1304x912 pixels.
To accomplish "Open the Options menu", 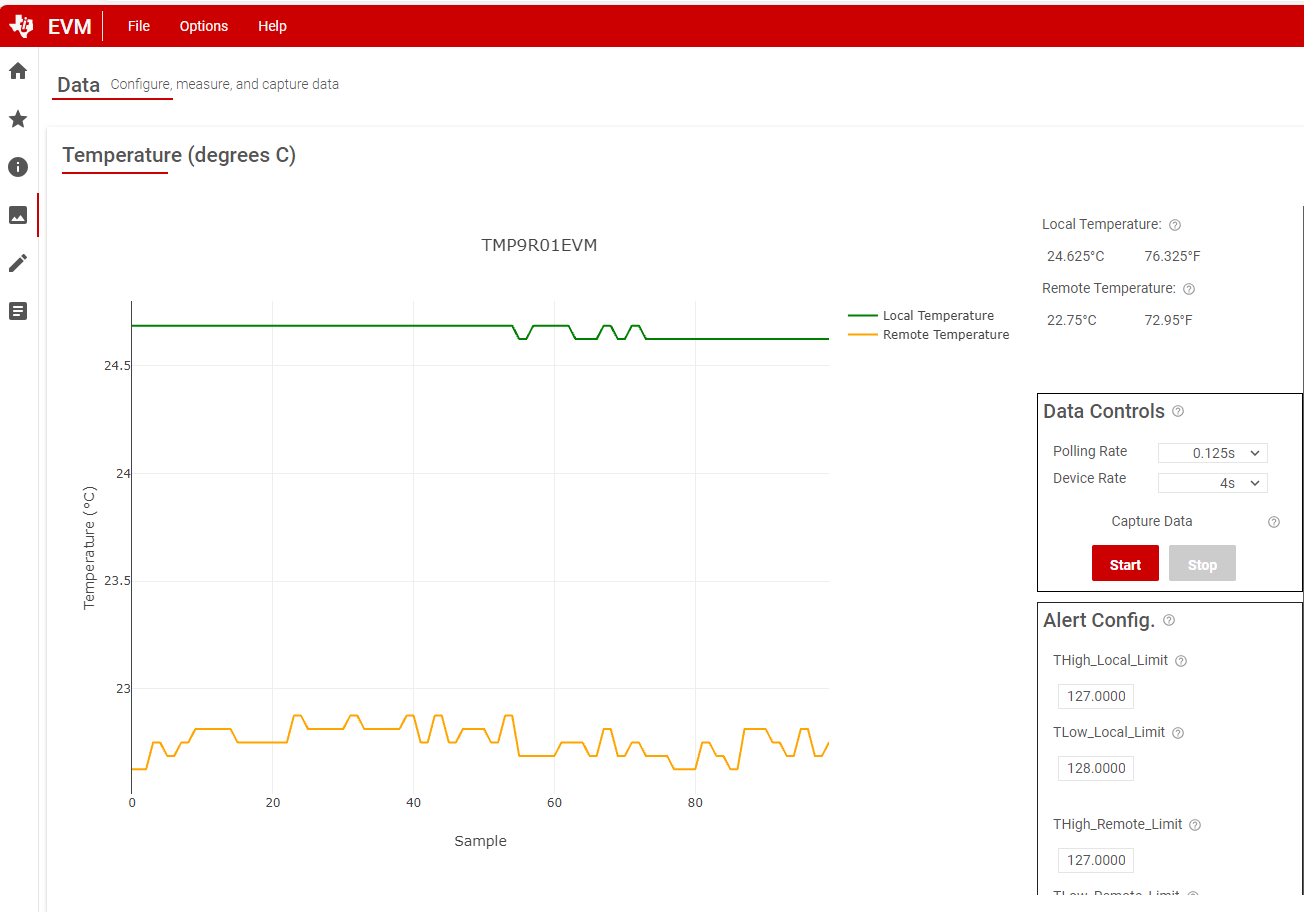I will pos(204,26).
